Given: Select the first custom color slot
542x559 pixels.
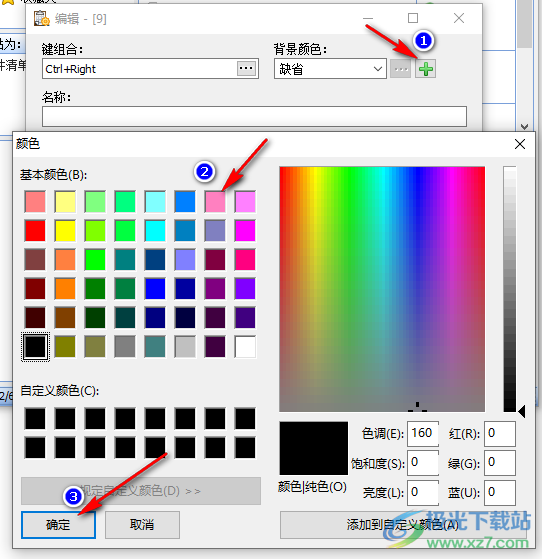Looking at the screenshot, I should coord(35,419).
